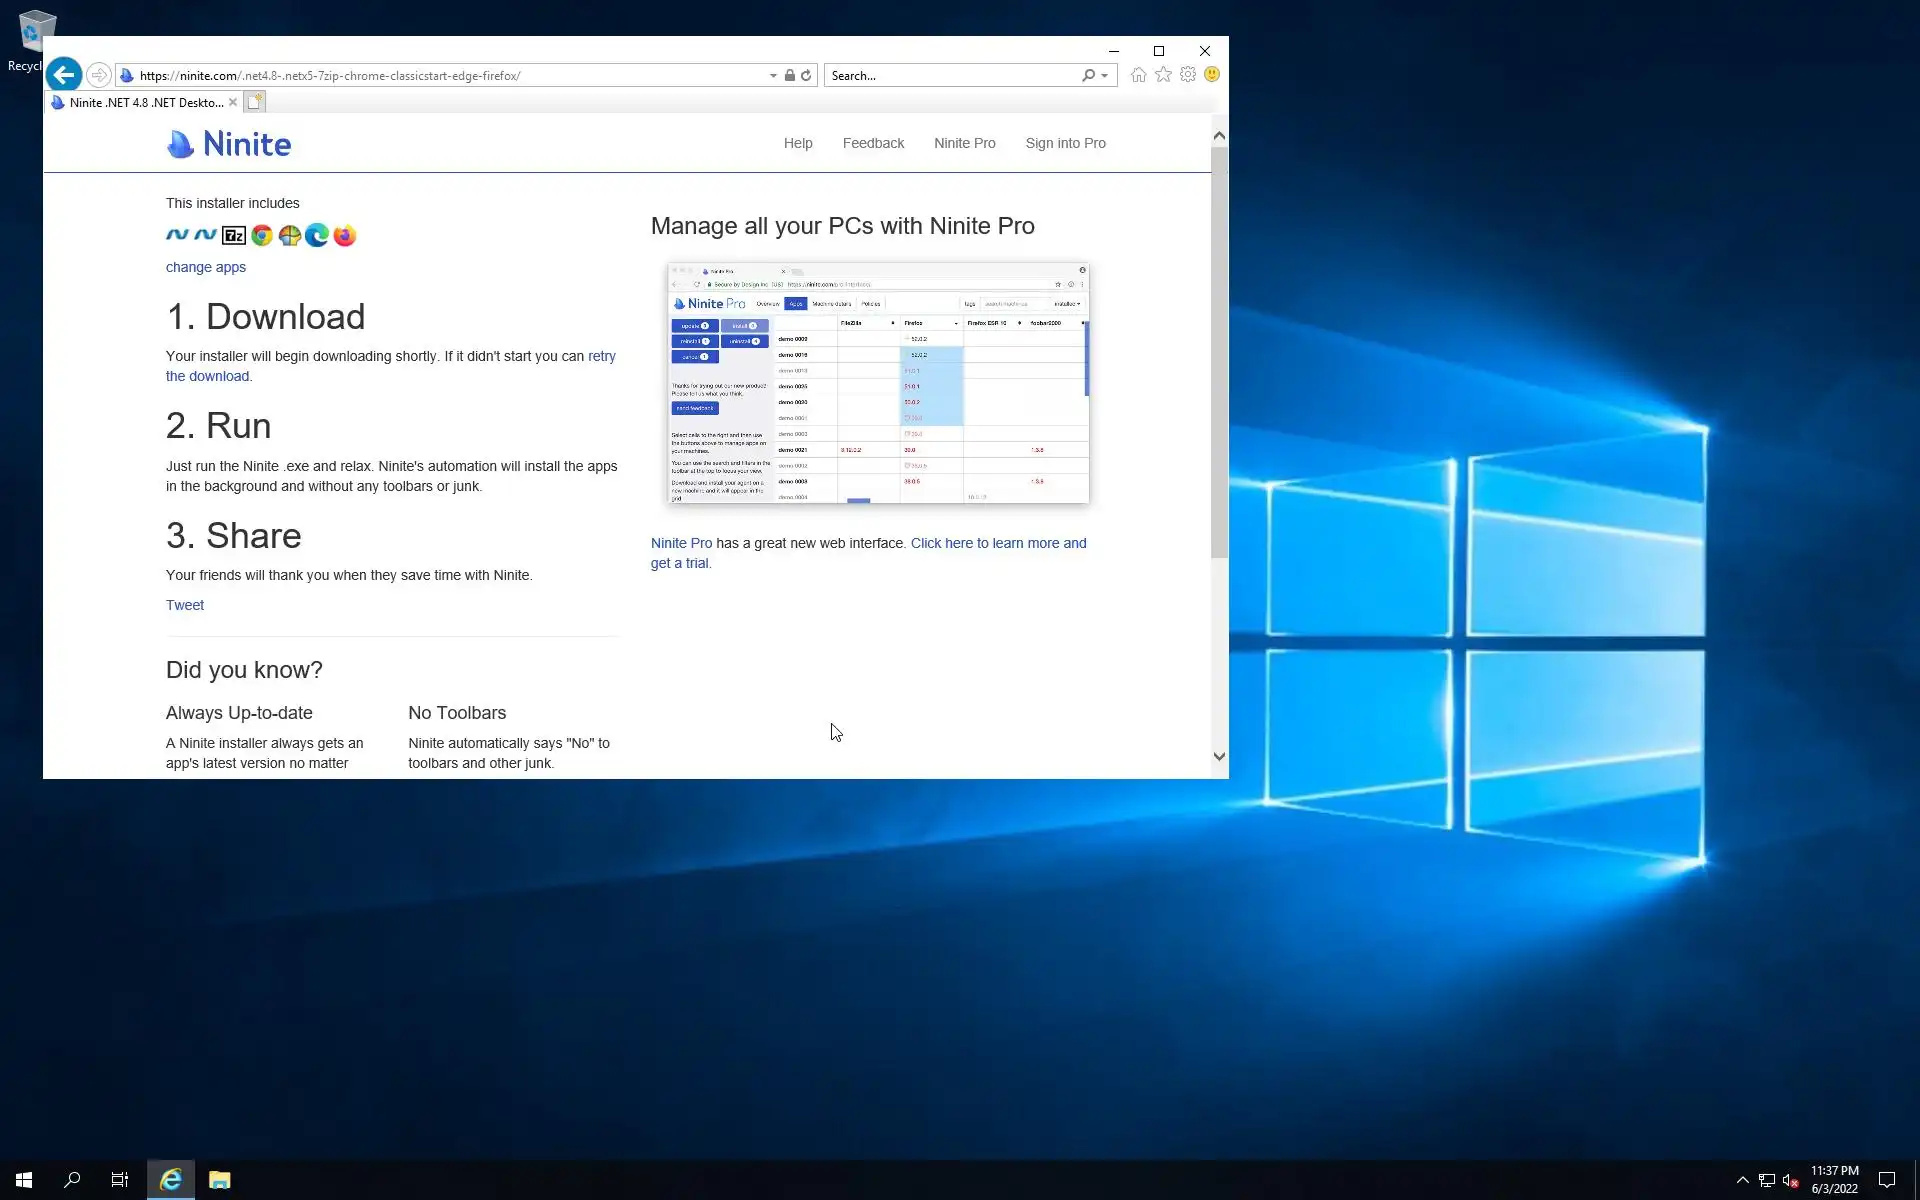Click the smiley feedback icon

click(x=1212, y=75)
